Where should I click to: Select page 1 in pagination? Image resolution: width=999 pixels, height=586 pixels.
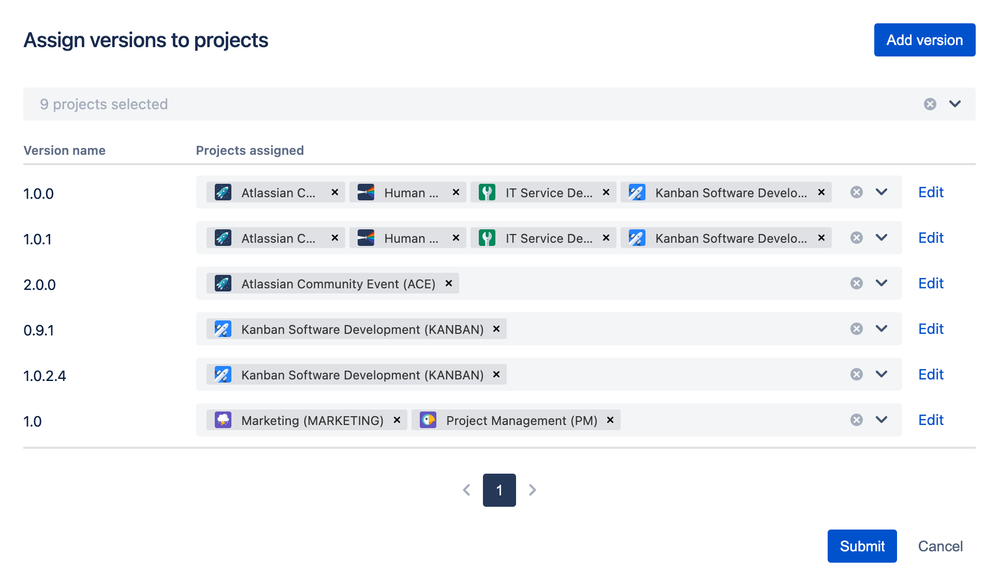[x=500, y=490]
